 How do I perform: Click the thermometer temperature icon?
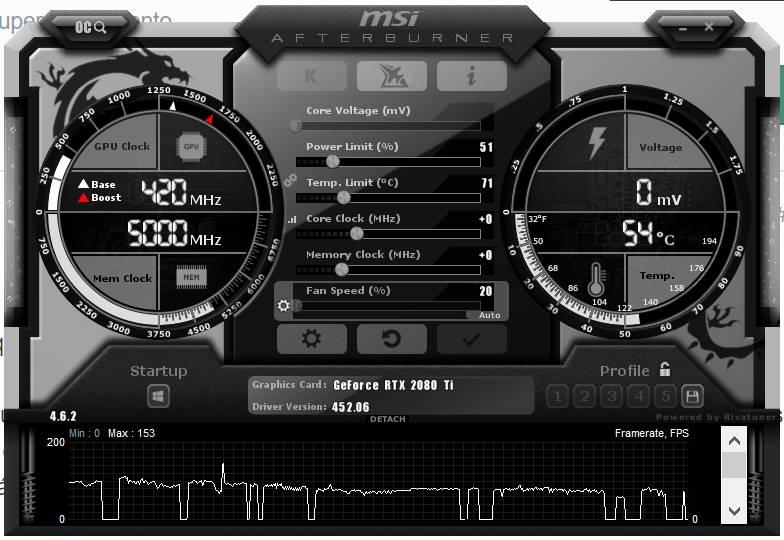(596, 280)
